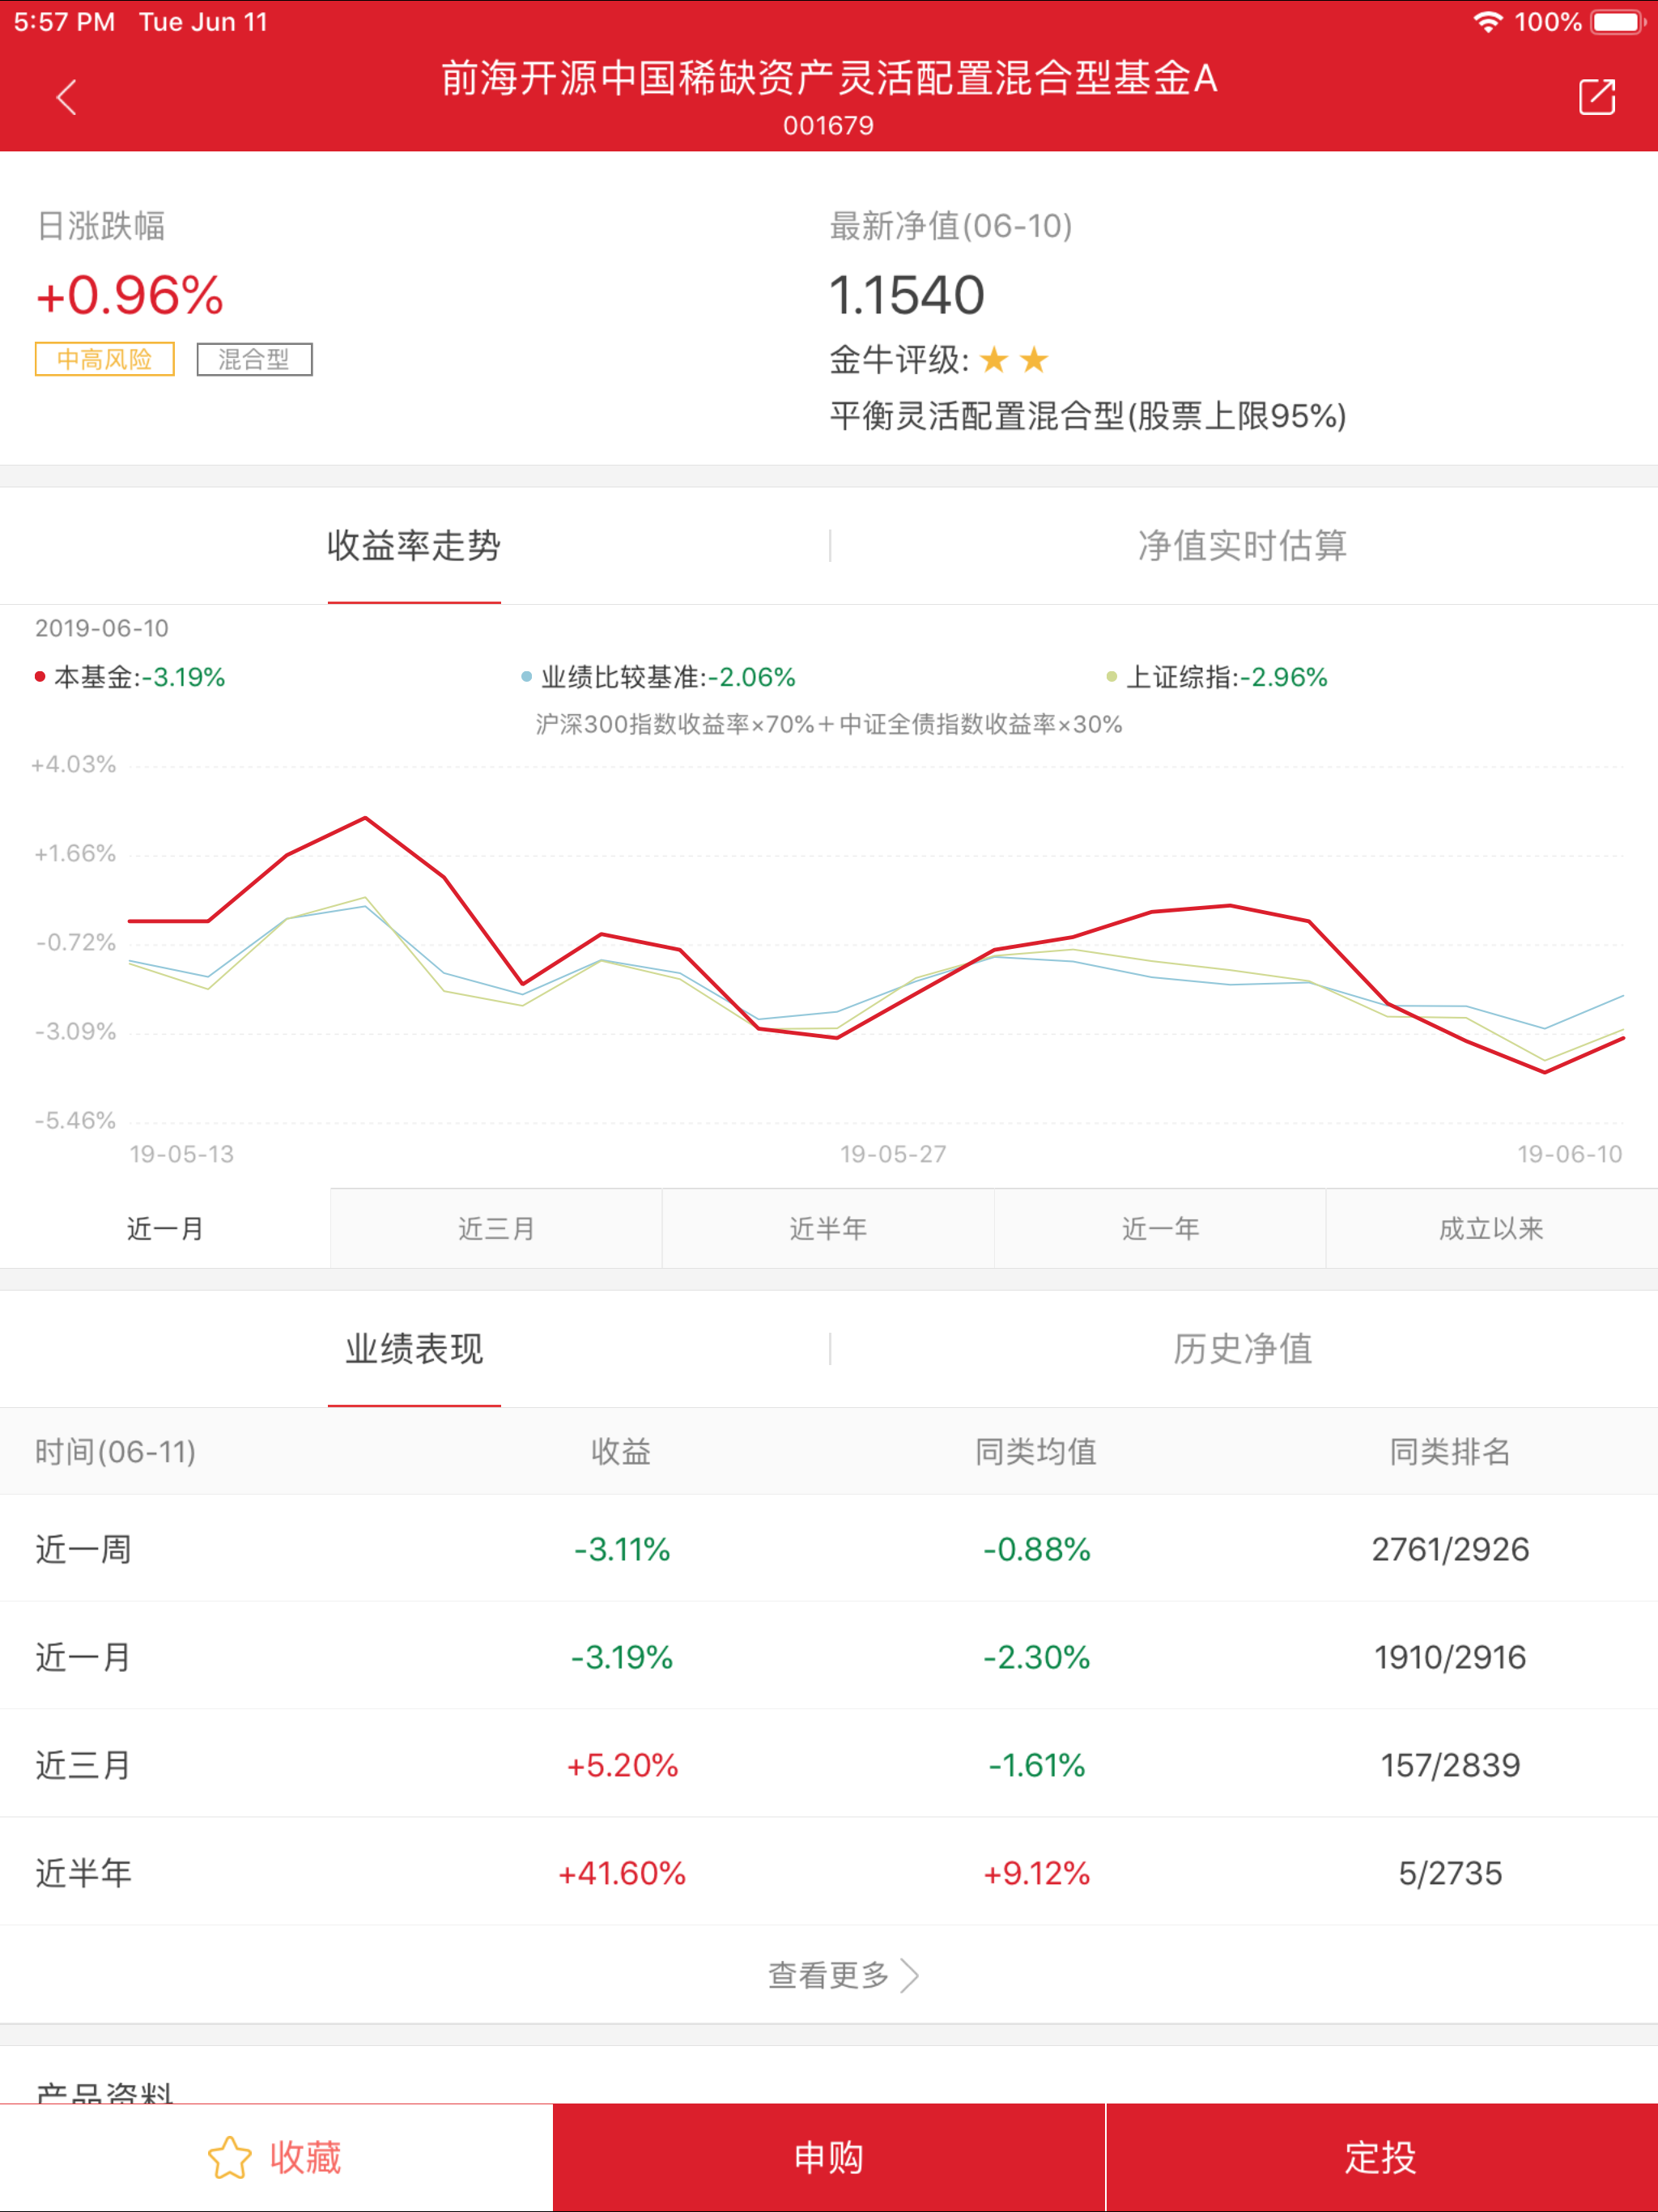The width and height of the screenshot is (1658, 2212).
Task: Tap the 同类均值 column header
Action: (x=1036, y=1451)
